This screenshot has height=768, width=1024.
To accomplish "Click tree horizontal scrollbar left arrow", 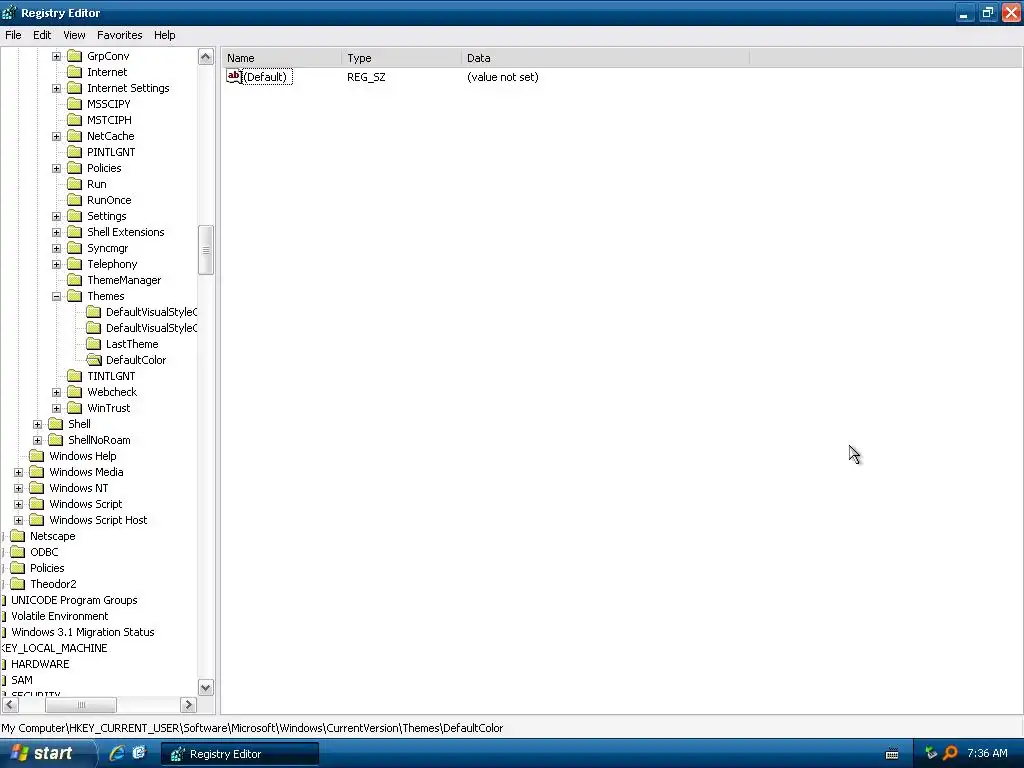I will [10, 705].
